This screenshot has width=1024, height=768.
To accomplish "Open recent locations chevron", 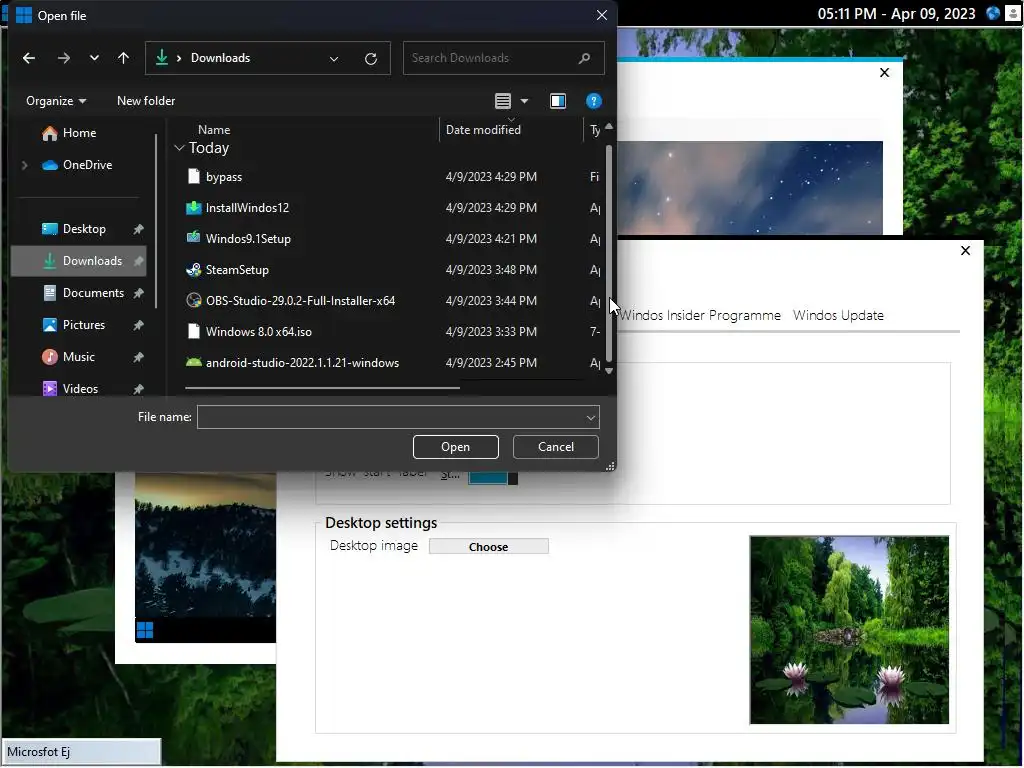I will [94, 58].
